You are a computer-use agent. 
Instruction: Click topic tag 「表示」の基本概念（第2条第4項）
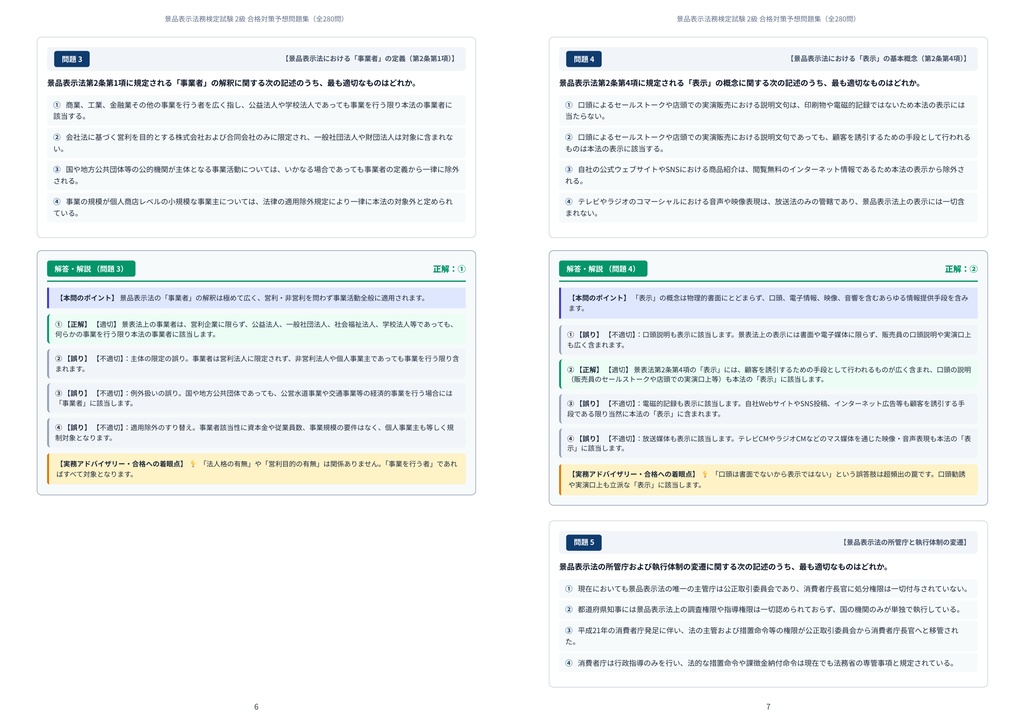(879, 59)
